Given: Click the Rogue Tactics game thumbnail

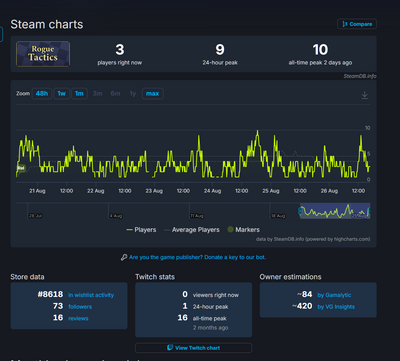Looking at the screenshot, I should (x=43, y=54).
